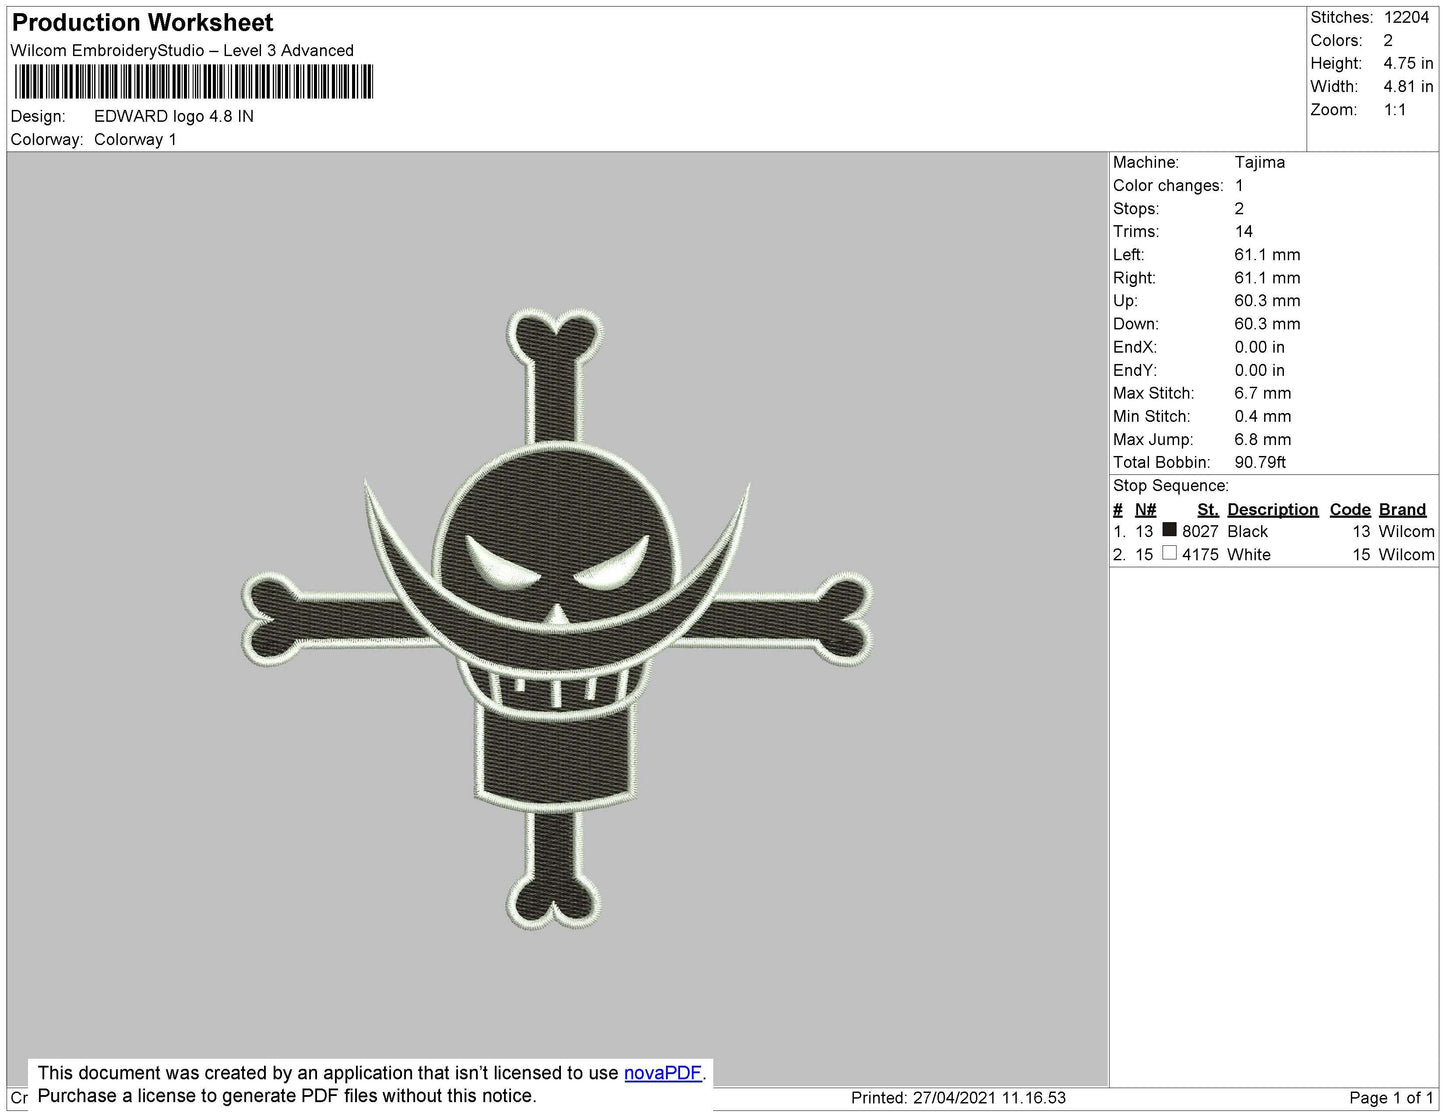Screen dimensions: 1445x1117
Task: Click the barcode under the worksheet title
Action: (x=193, y=81)
